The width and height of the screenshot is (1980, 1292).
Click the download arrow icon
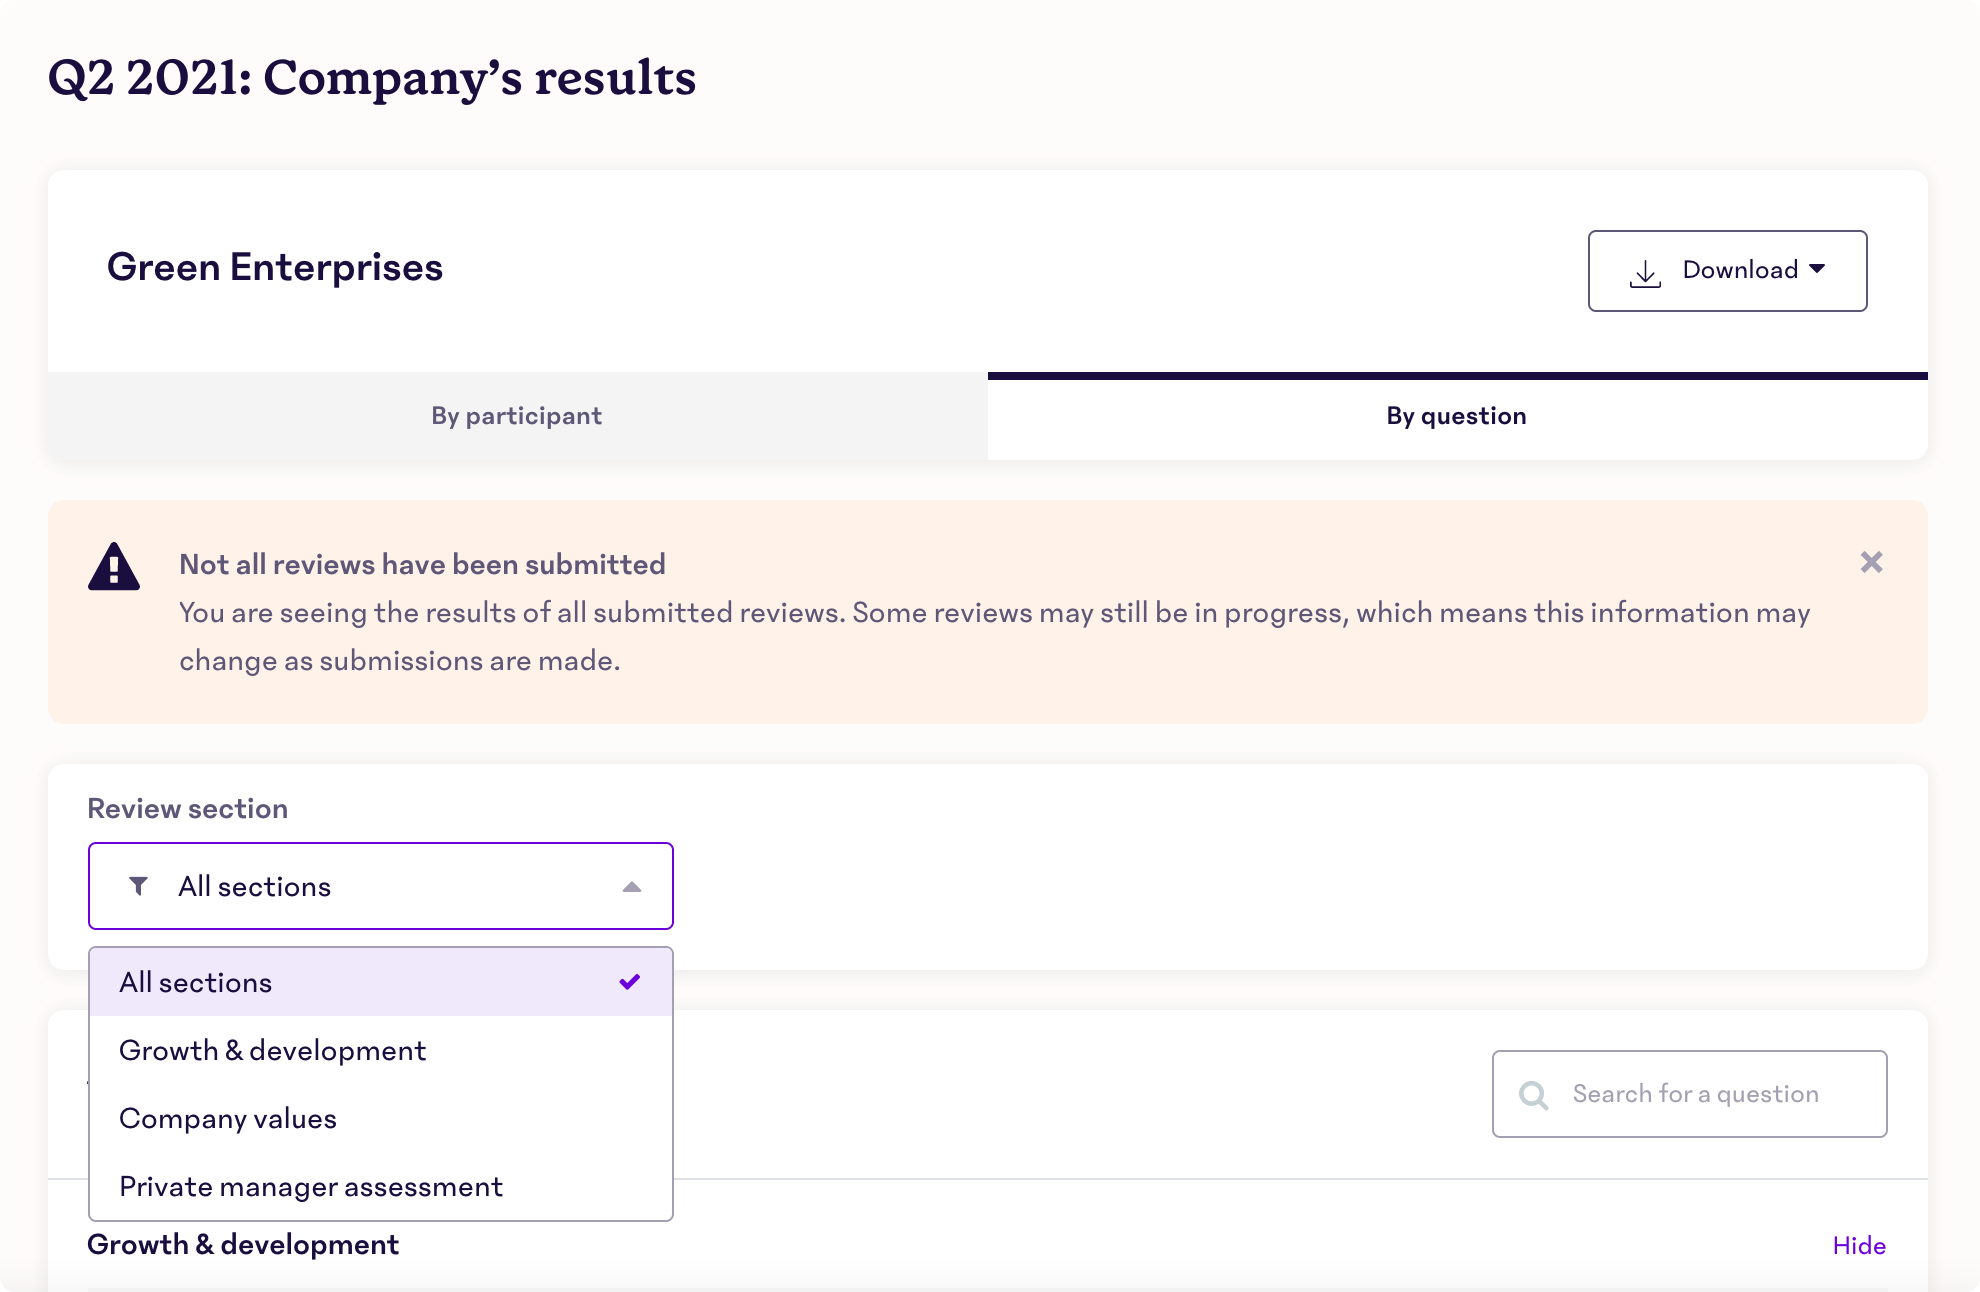tap(1645, 272)
